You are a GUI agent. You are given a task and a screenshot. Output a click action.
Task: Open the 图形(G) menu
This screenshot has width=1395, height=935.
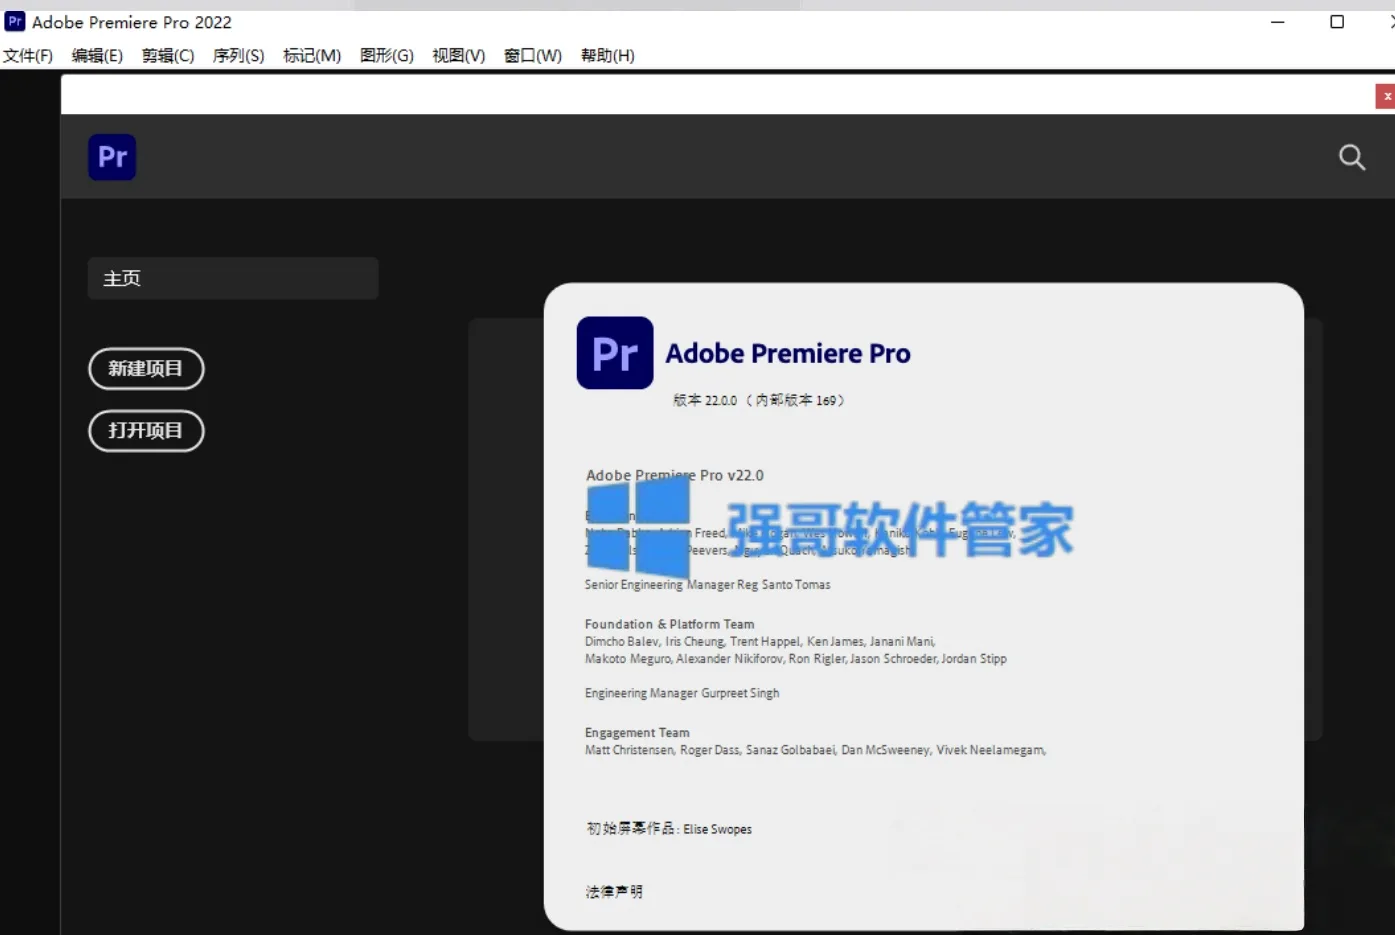click(387, 55)
